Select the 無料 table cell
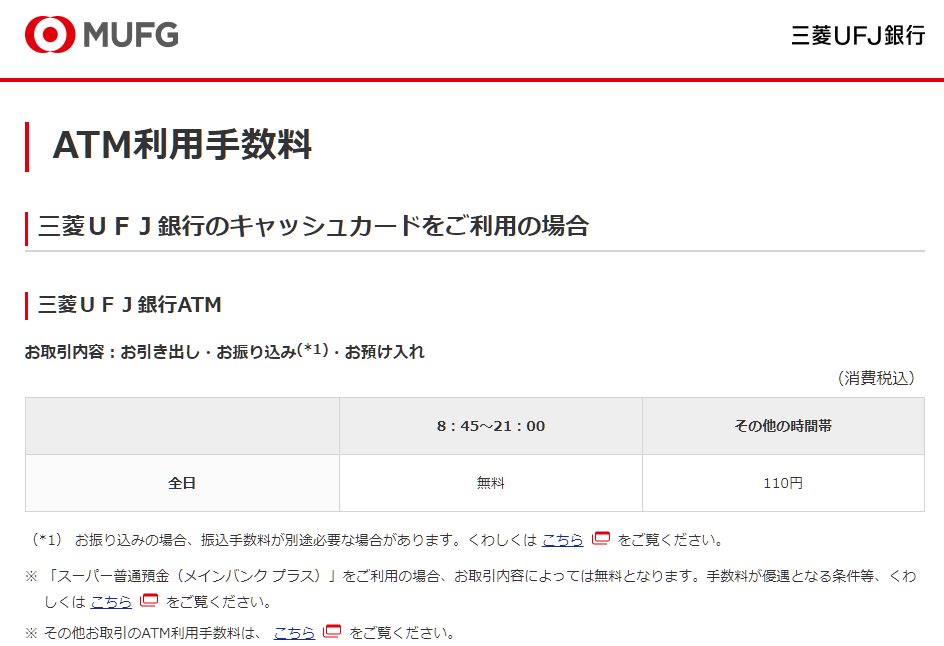Screen dimensions: 944x646 click(x=491, y=483)
